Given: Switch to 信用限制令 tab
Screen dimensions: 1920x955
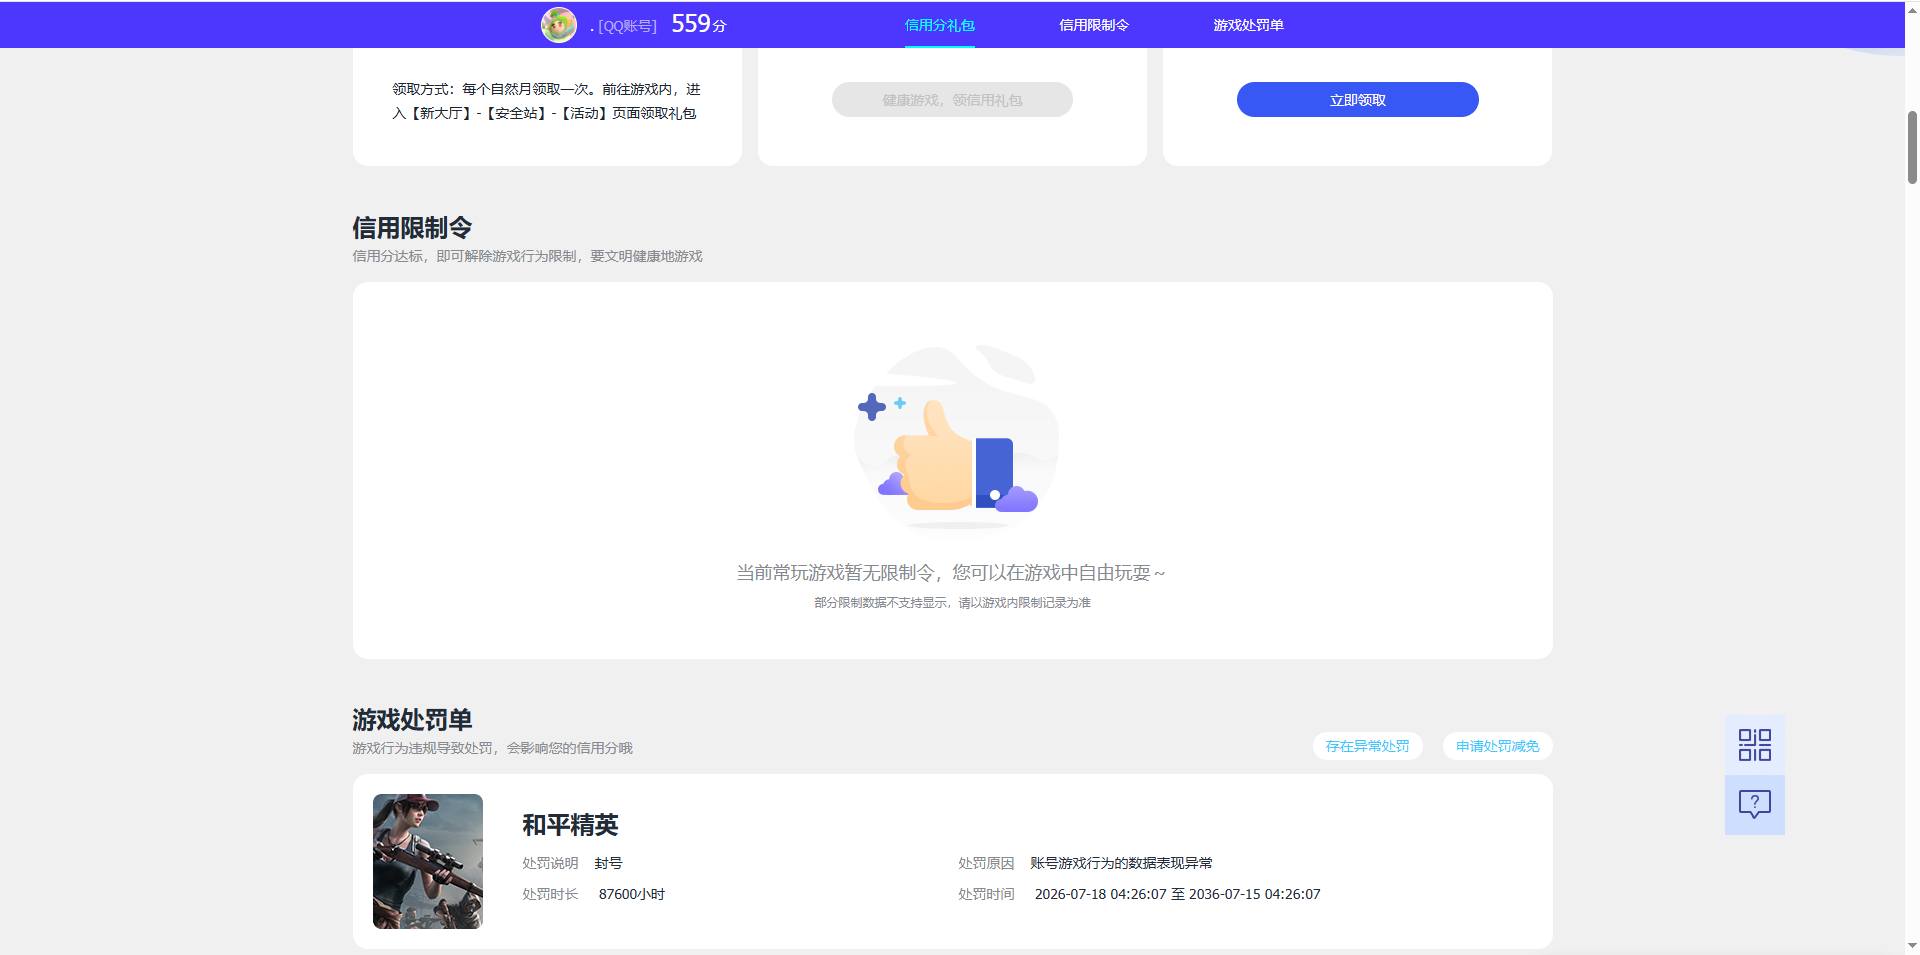Looking at the screenshot, I should 1094,25.
